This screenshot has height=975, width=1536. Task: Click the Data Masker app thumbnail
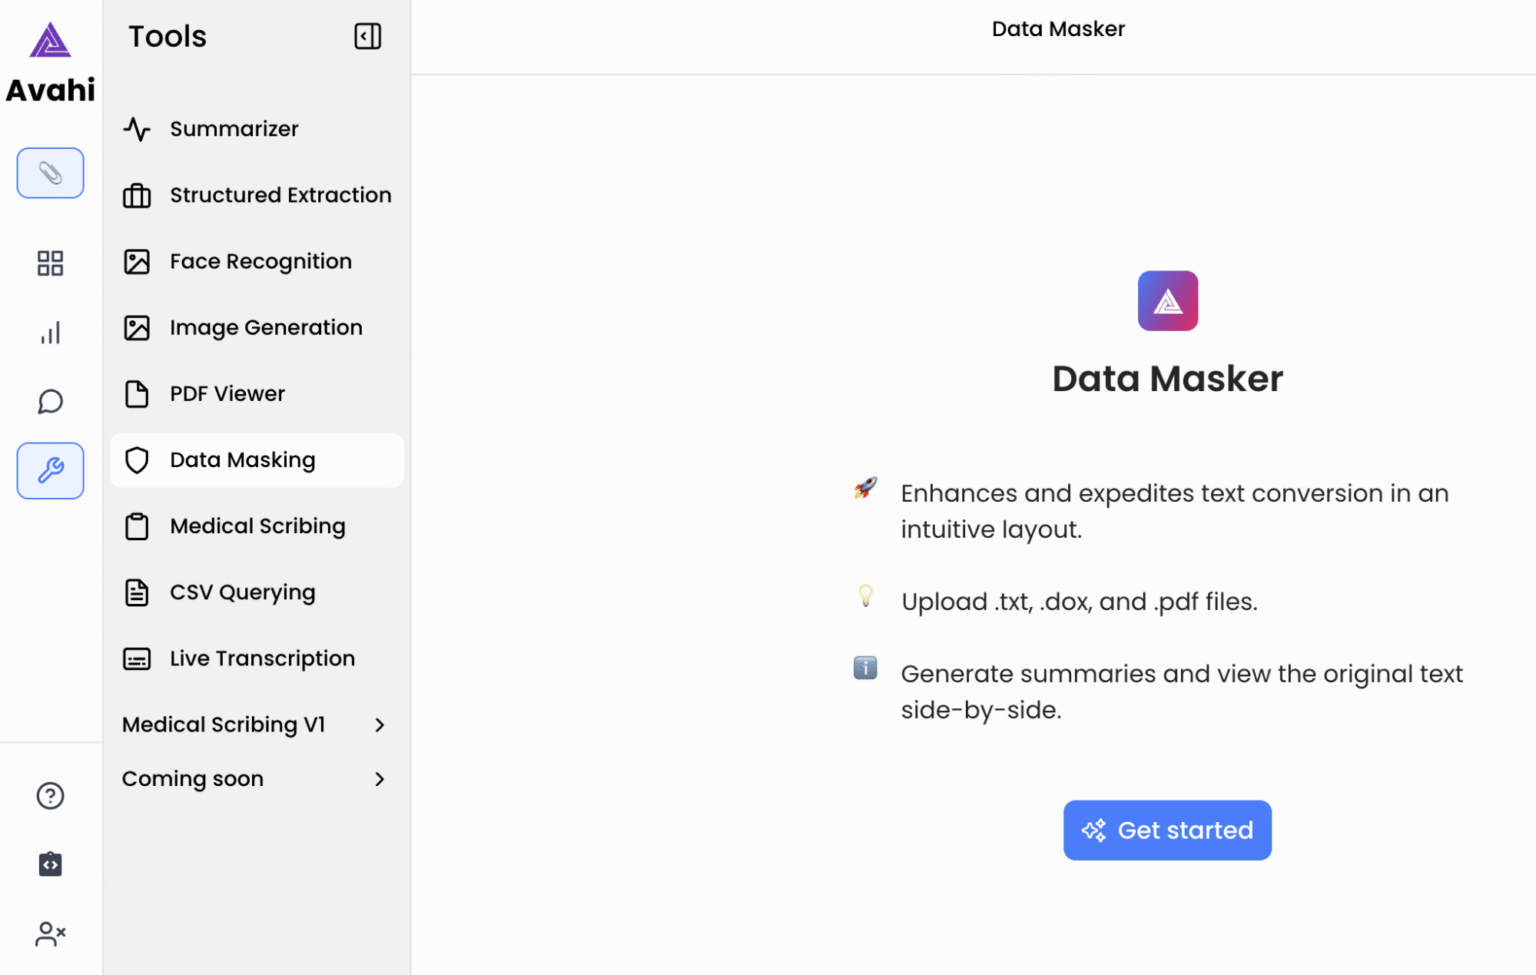[x=1167, y=300]
